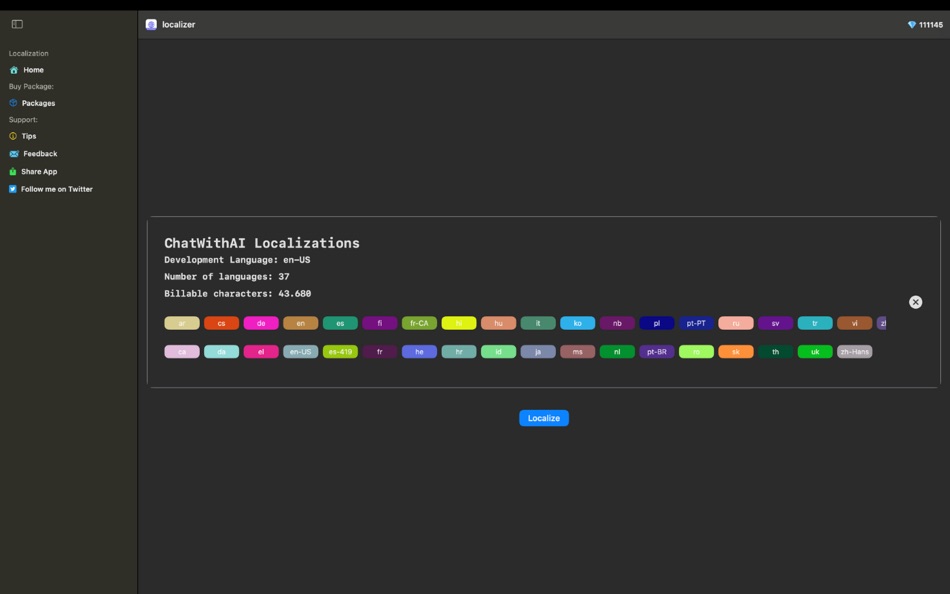Select the it language tag

click(538, 323)
